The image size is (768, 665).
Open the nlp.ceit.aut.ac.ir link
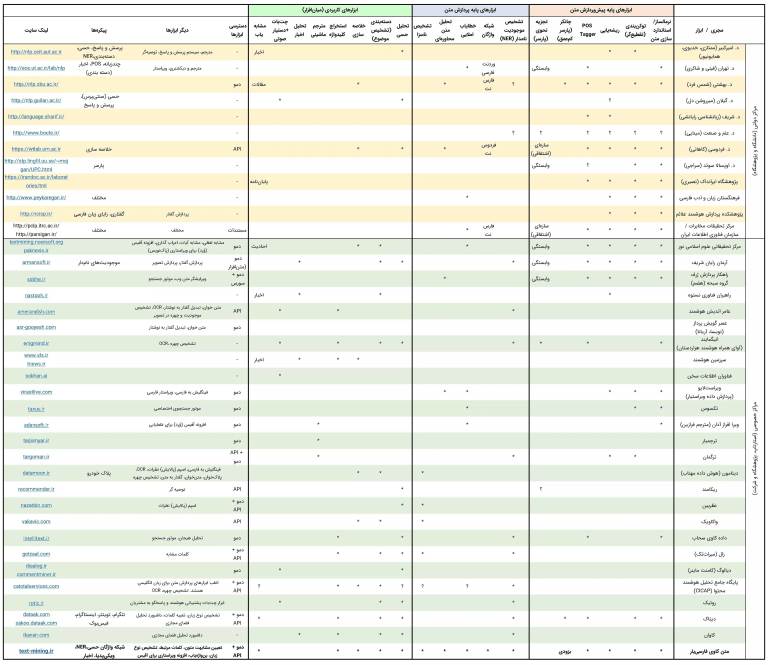36,52
